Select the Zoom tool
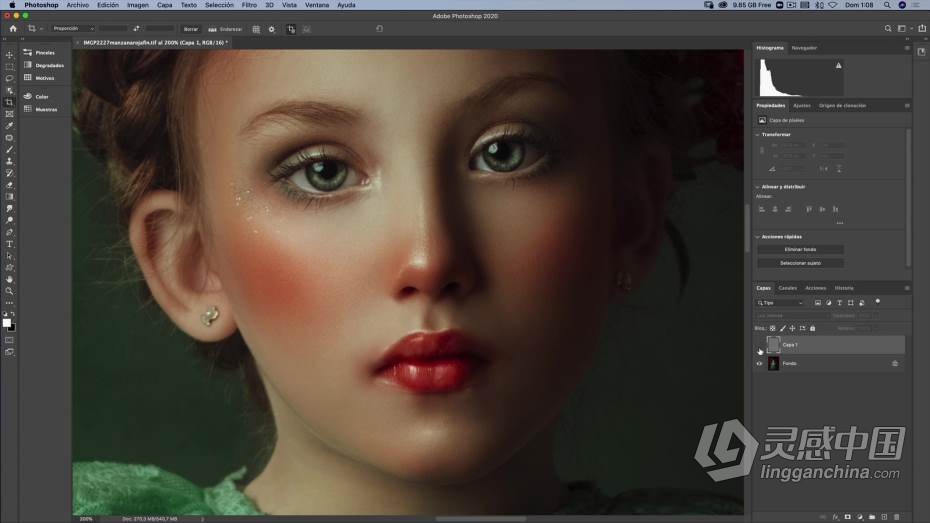Screen dimensions: 930x523 click(9, 291)
